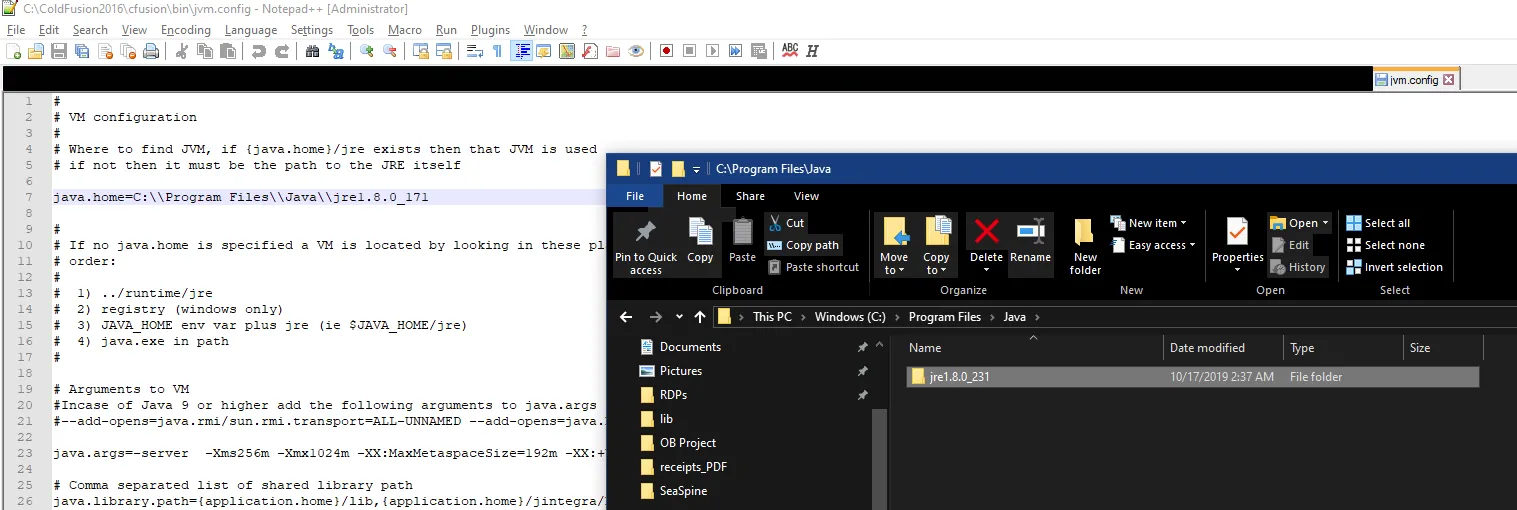This screenshot has width=1517, height=510.
Task: Click the Print icon in Notepad++ toolbar
Action: click(x=150, y=51)
